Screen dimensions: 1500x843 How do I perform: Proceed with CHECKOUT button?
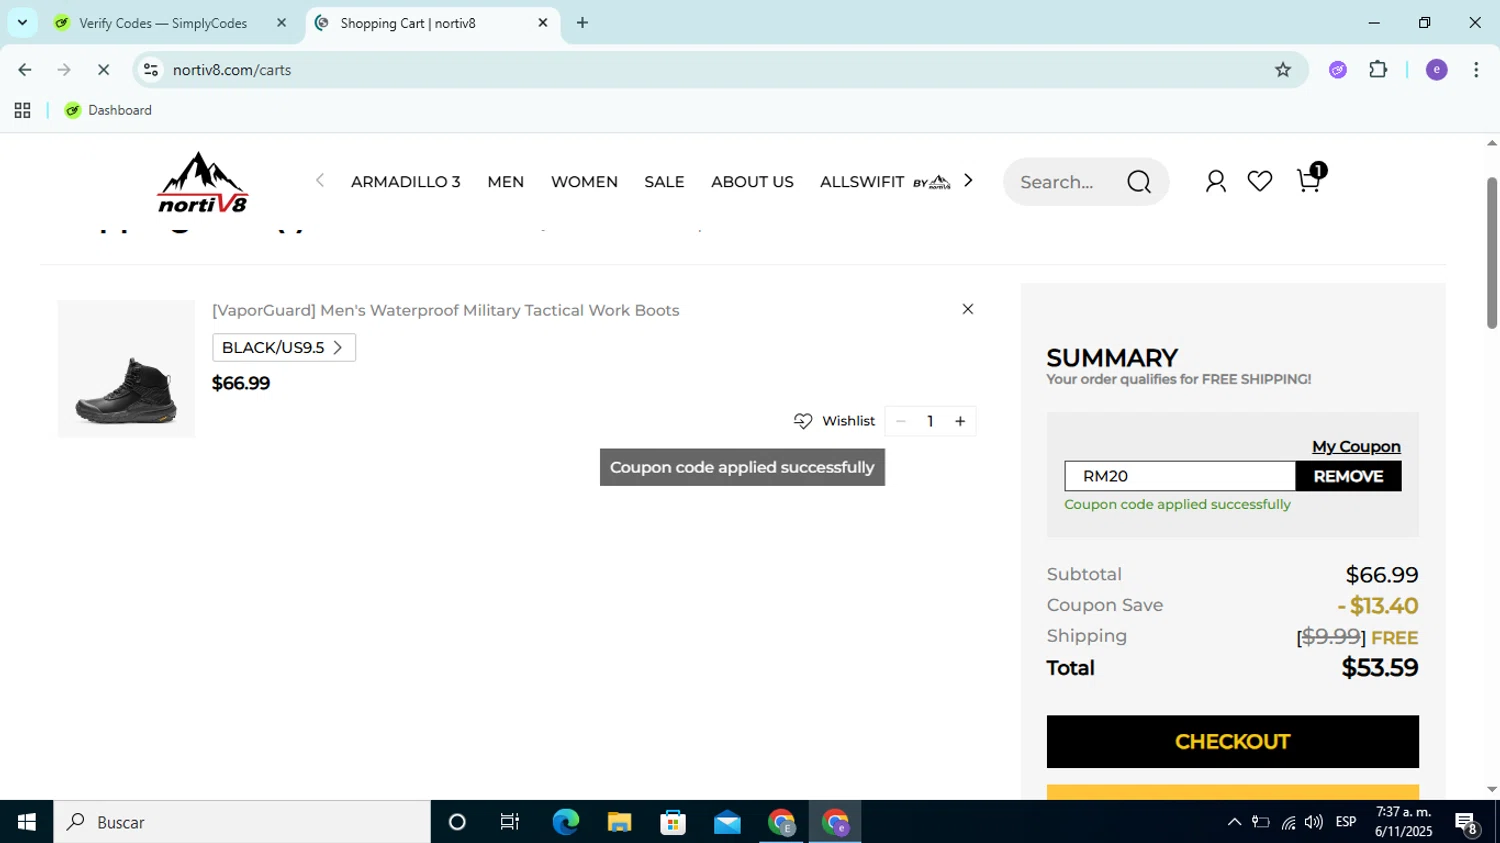(1232, 741)
